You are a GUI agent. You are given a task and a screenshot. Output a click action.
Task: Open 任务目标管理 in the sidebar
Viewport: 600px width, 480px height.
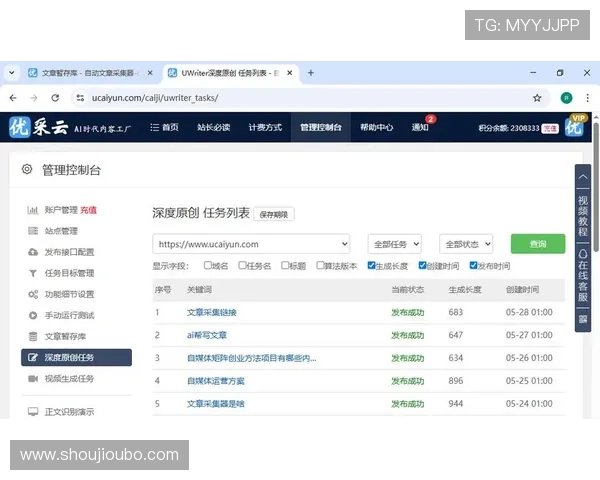69,273
